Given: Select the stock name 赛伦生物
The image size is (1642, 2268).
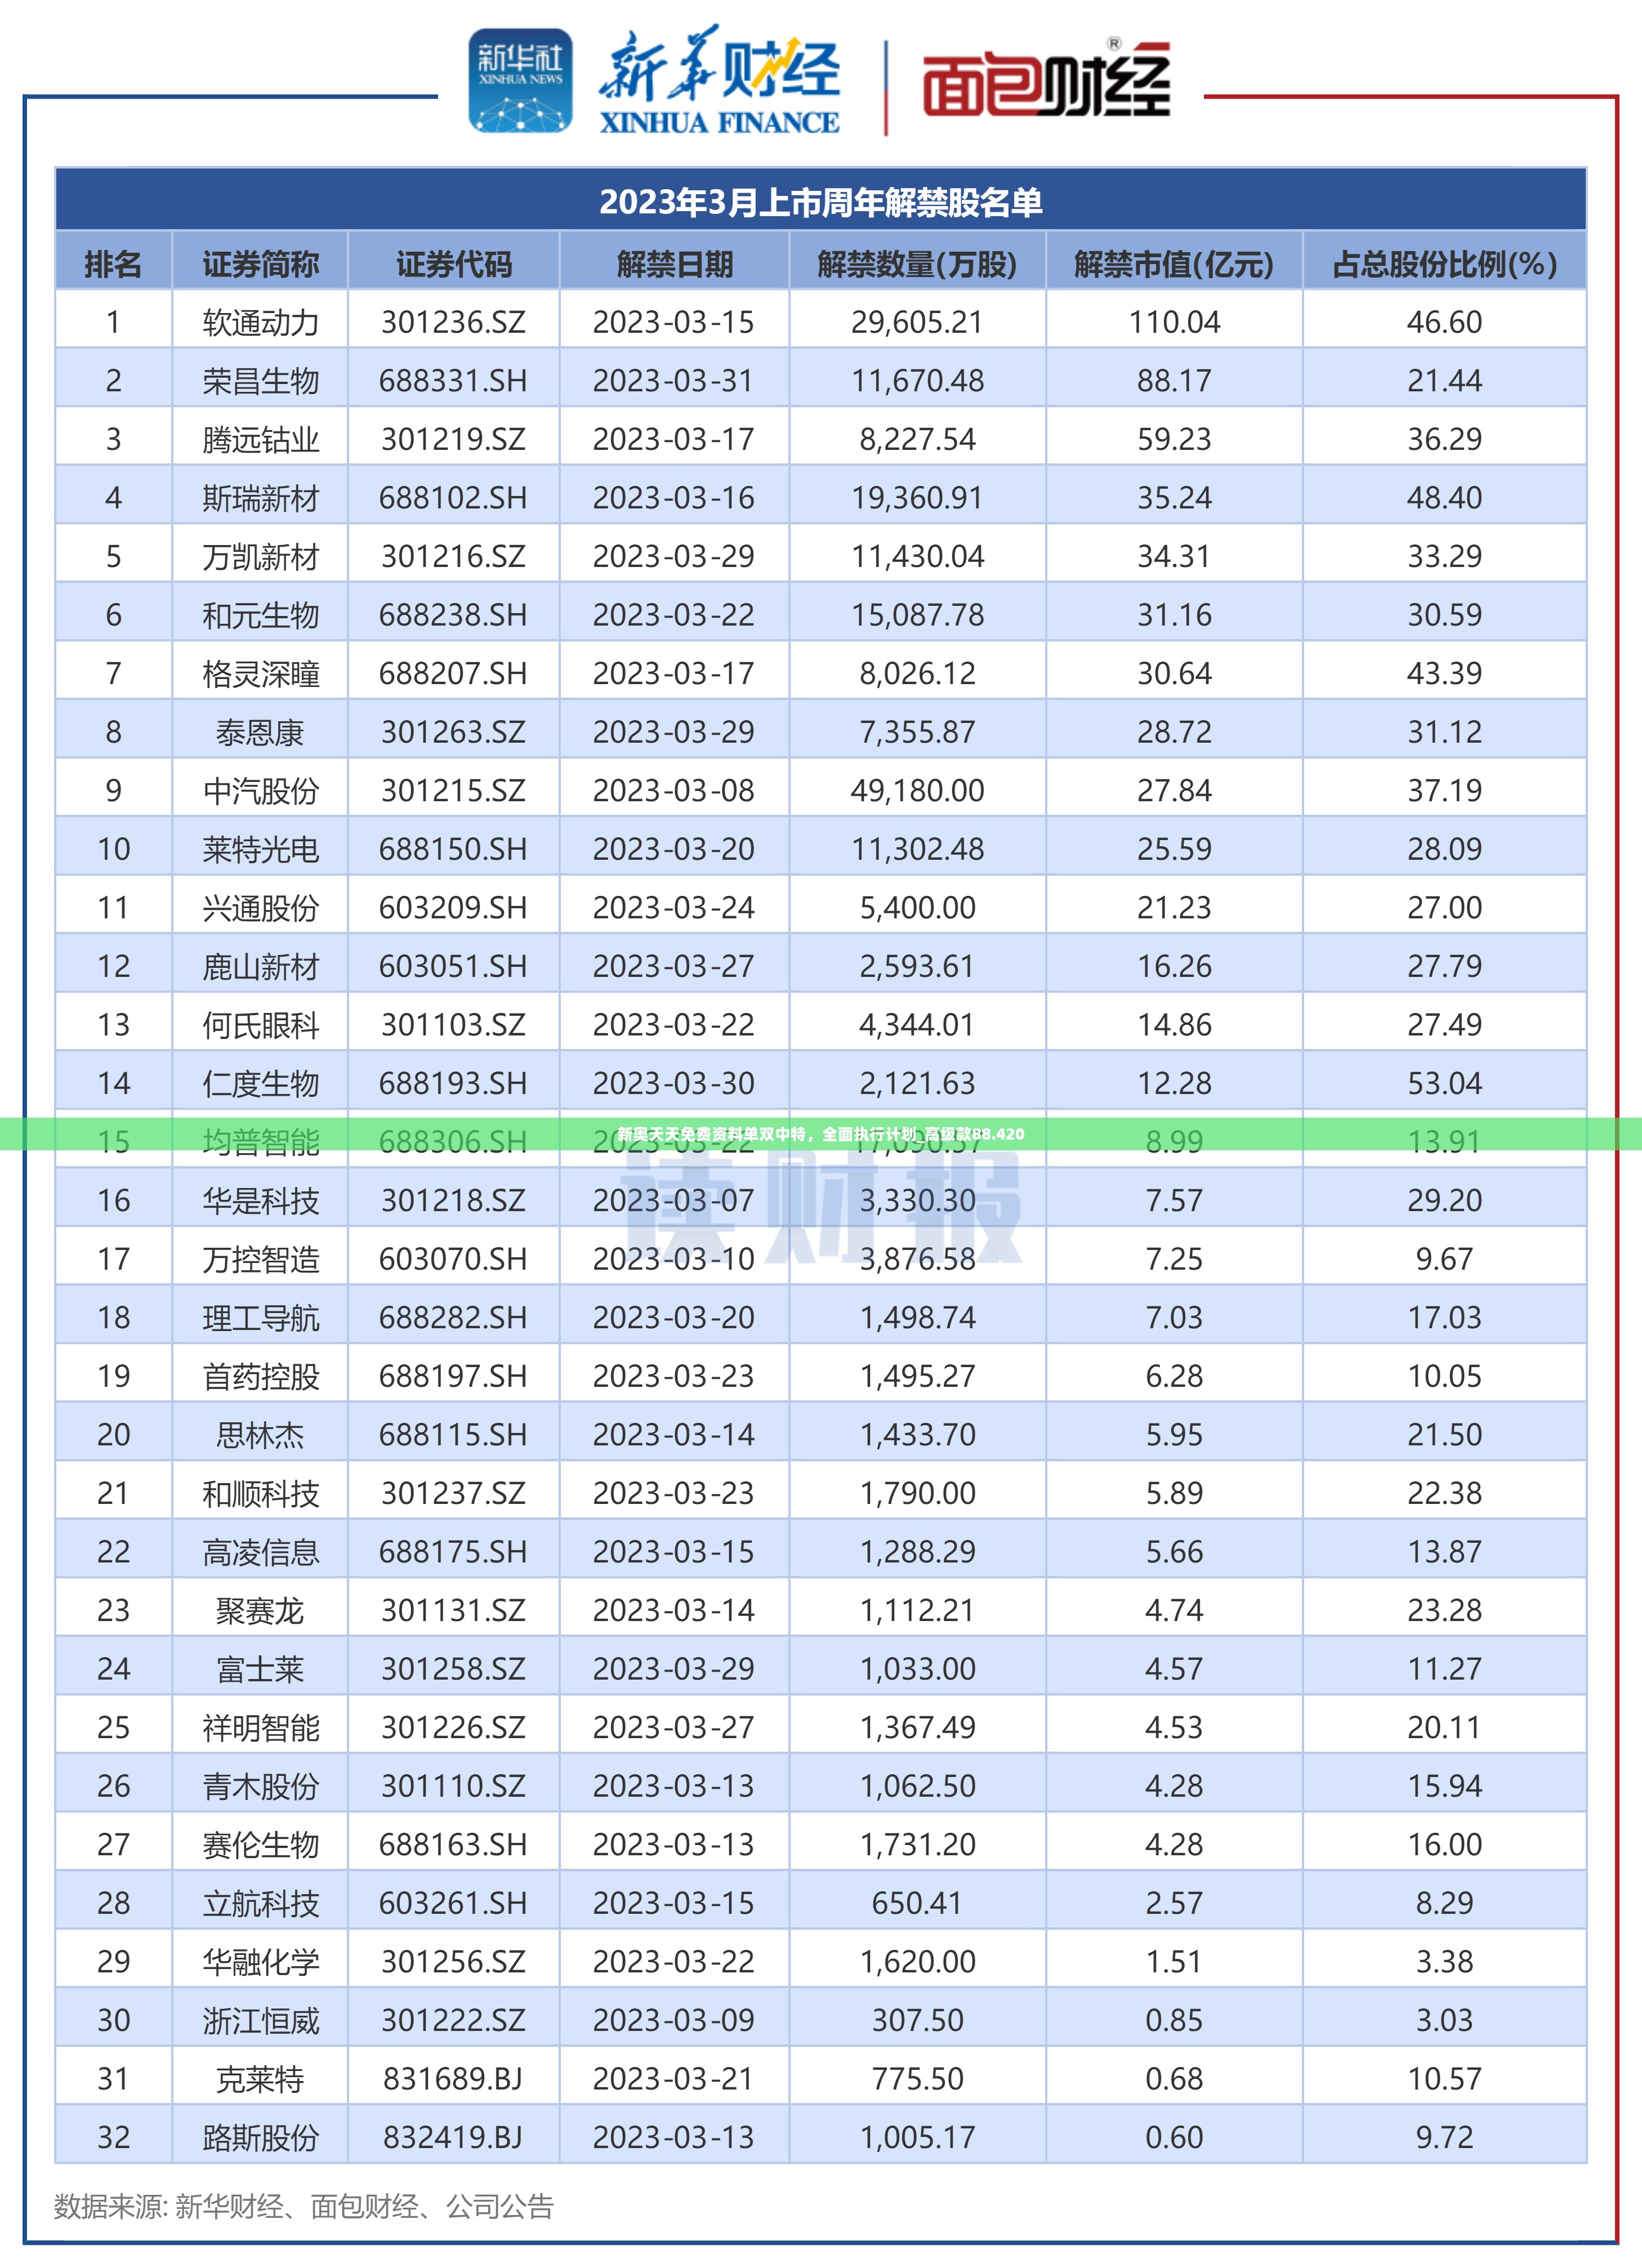Looking at the screenshot, I should click(260, 1844).
